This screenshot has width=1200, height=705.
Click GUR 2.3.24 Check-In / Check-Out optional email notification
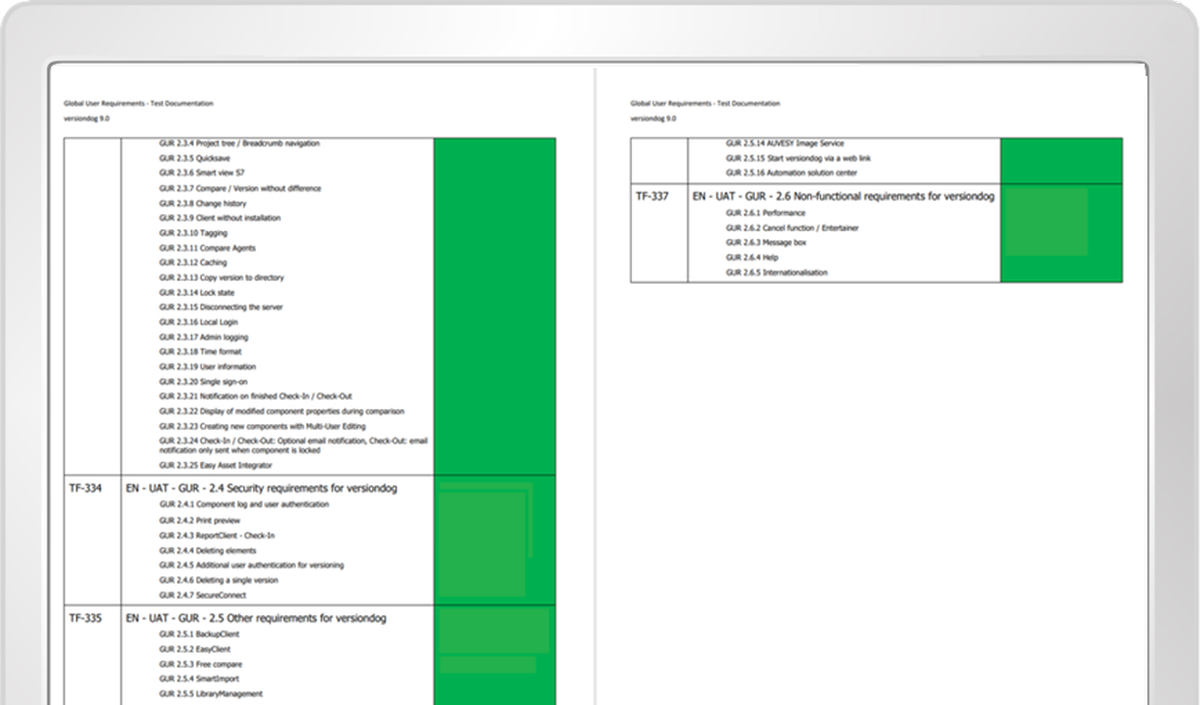click(x=294, y=445)
